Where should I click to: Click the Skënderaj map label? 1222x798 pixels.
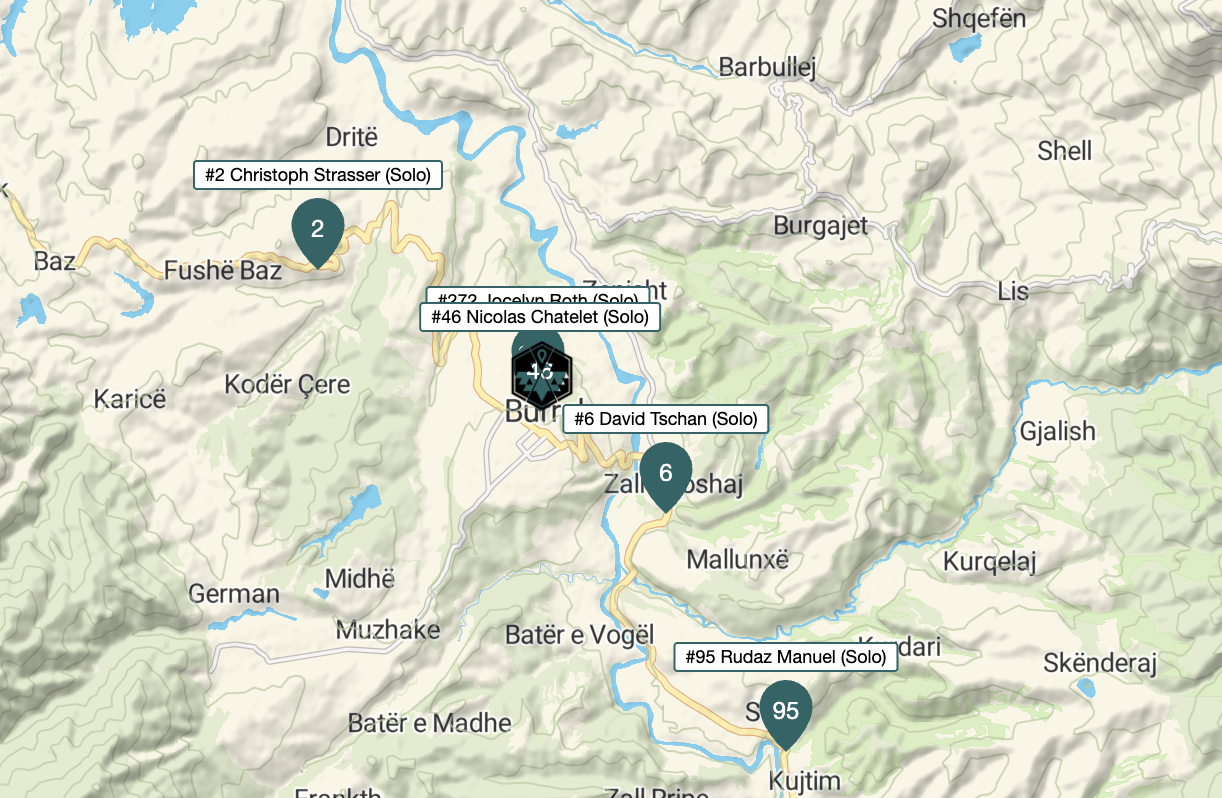click(1100, 663)
